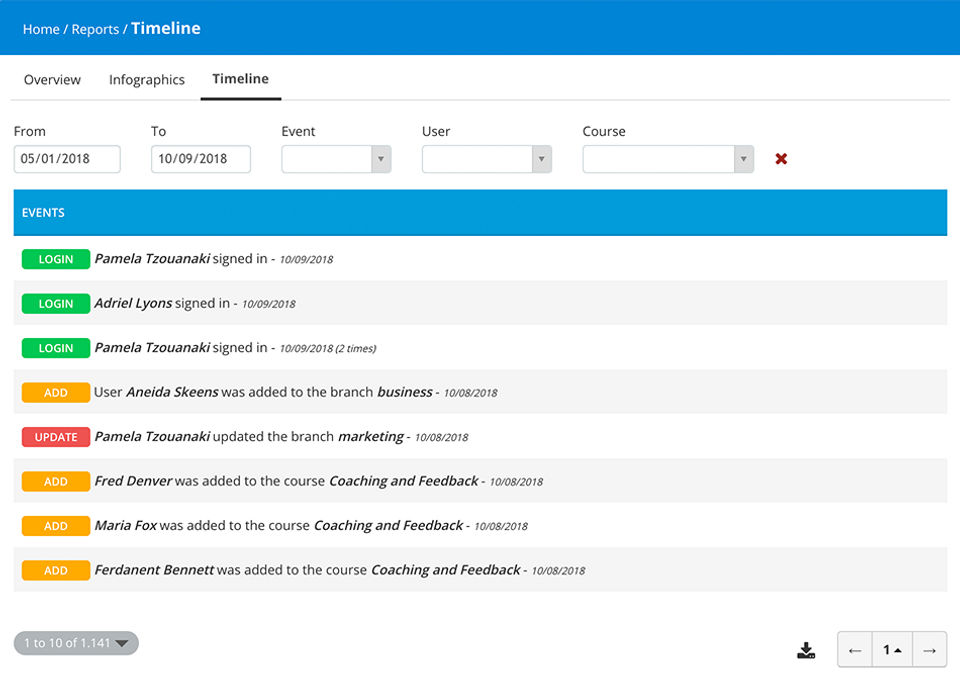Click ADD badge for Aneida Skeens
Viewport: 960px width, 687px height.
point(56,393)
